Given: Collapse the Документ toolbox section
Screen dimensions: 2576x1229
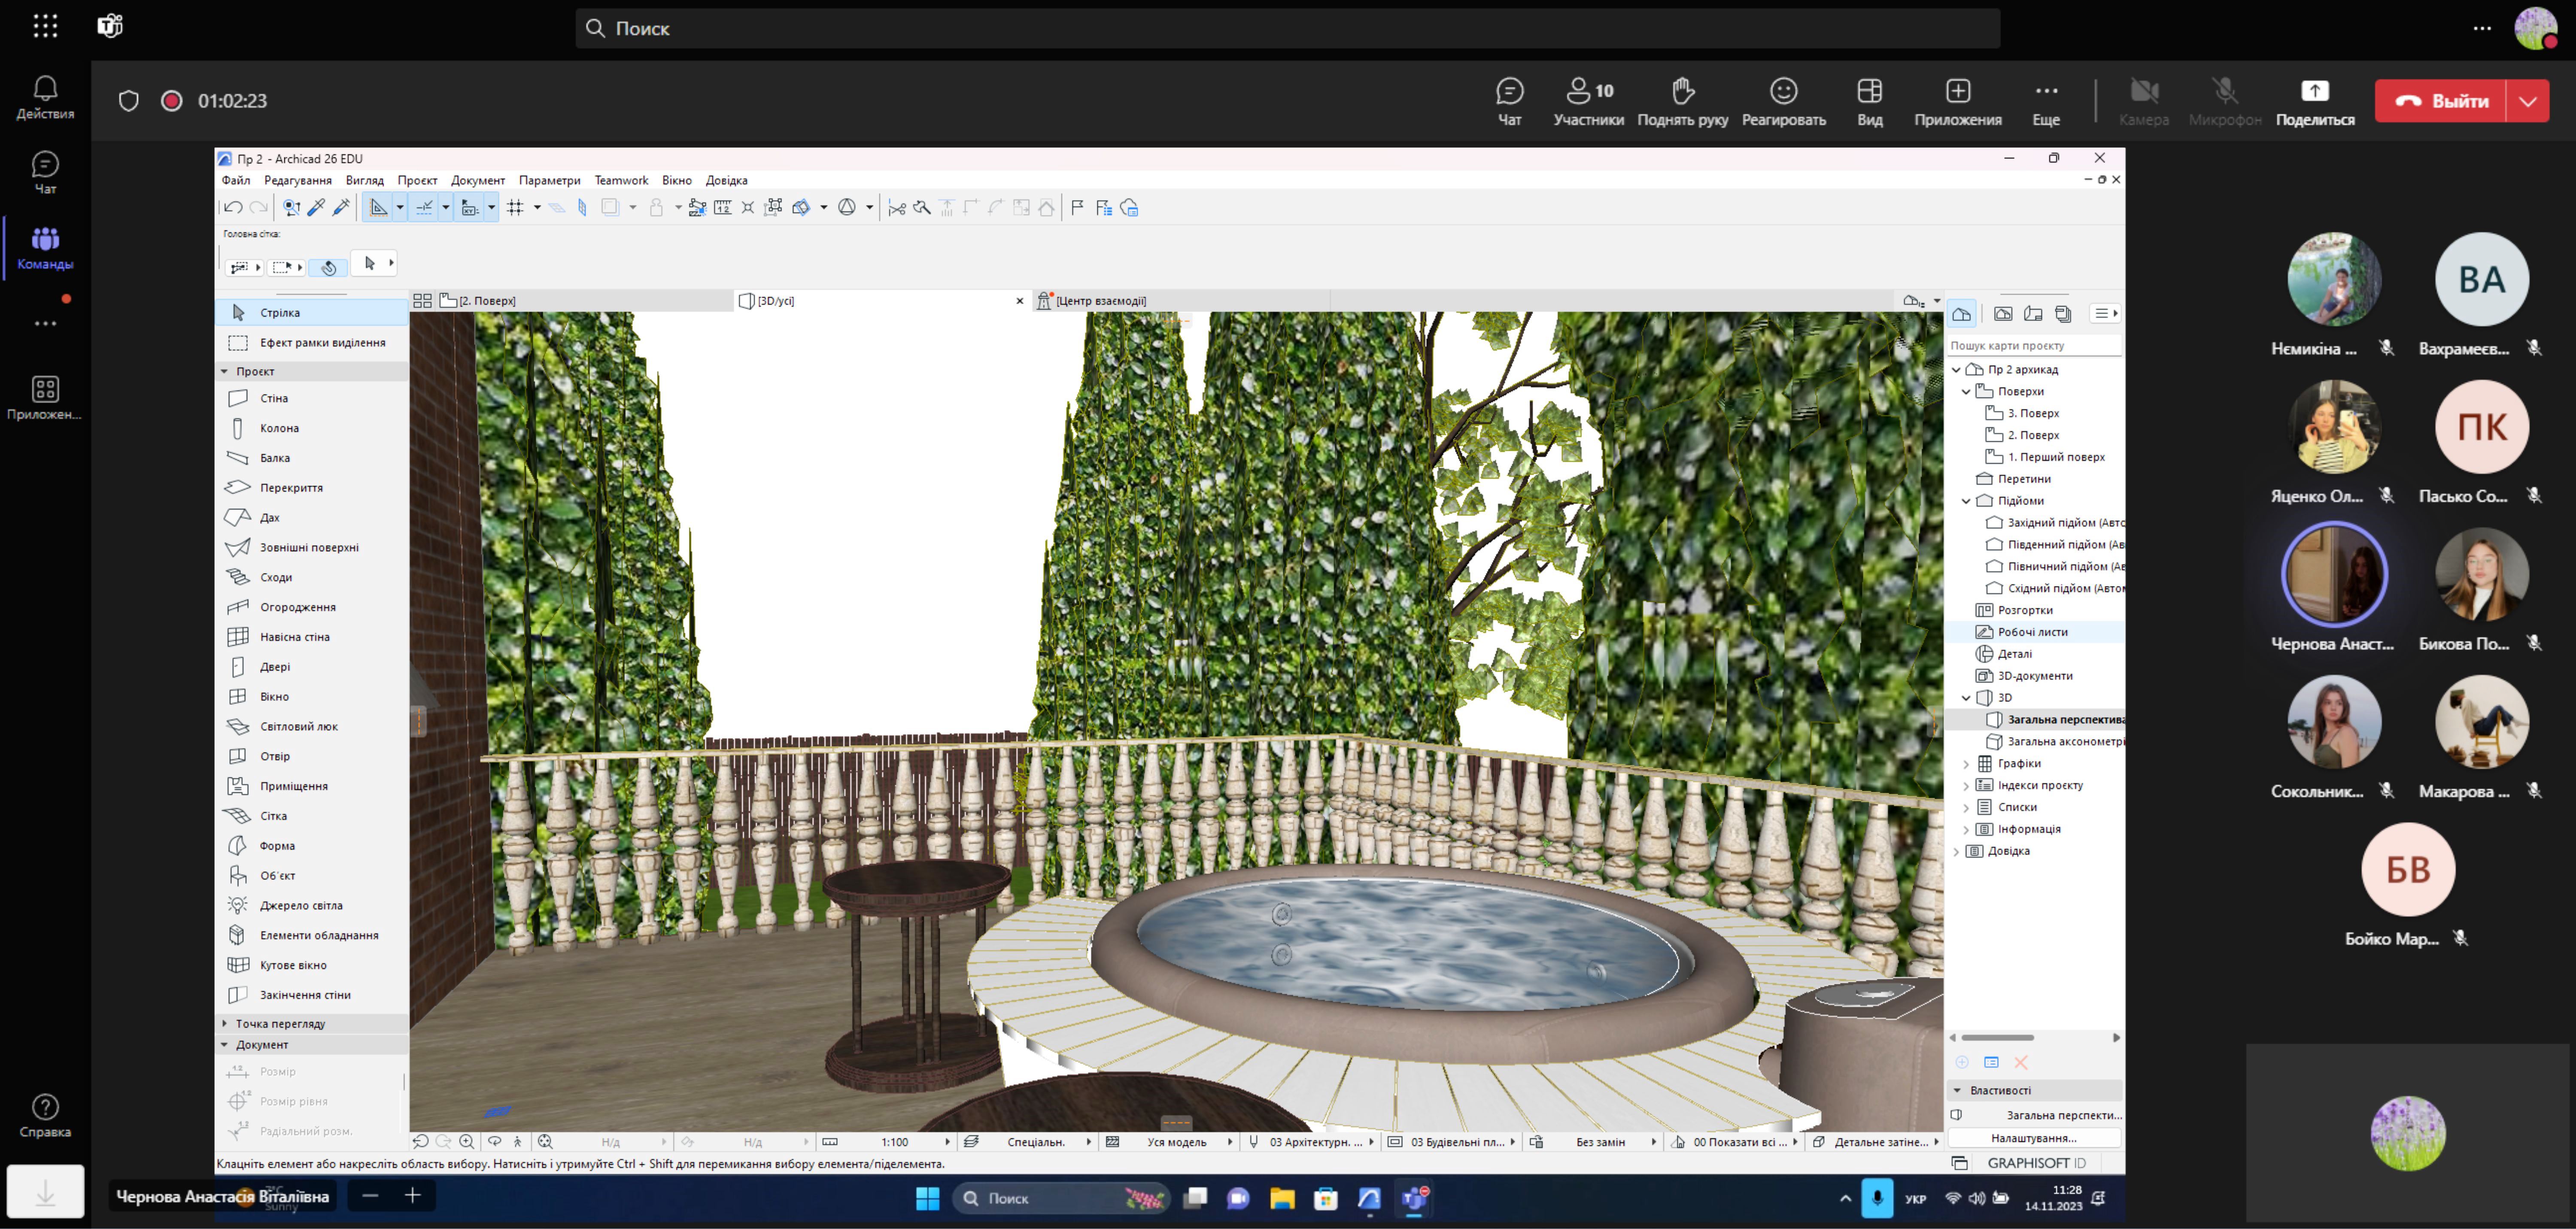Looking at the screenshot, I should tap(224, 1045).
